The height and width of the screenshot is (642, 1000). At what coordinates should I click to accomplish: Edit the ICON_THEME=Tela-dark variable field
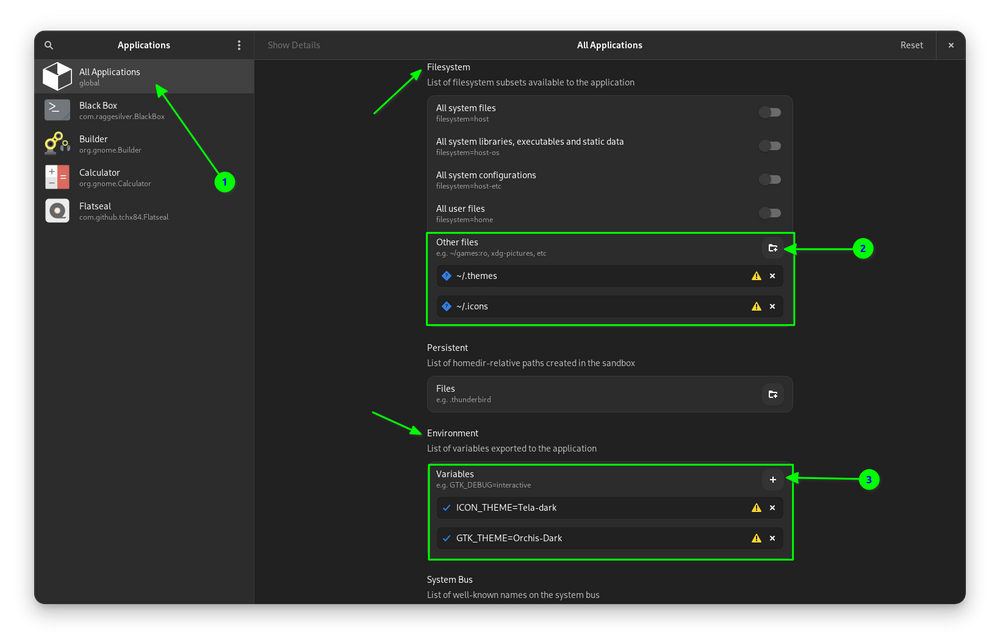590,508
